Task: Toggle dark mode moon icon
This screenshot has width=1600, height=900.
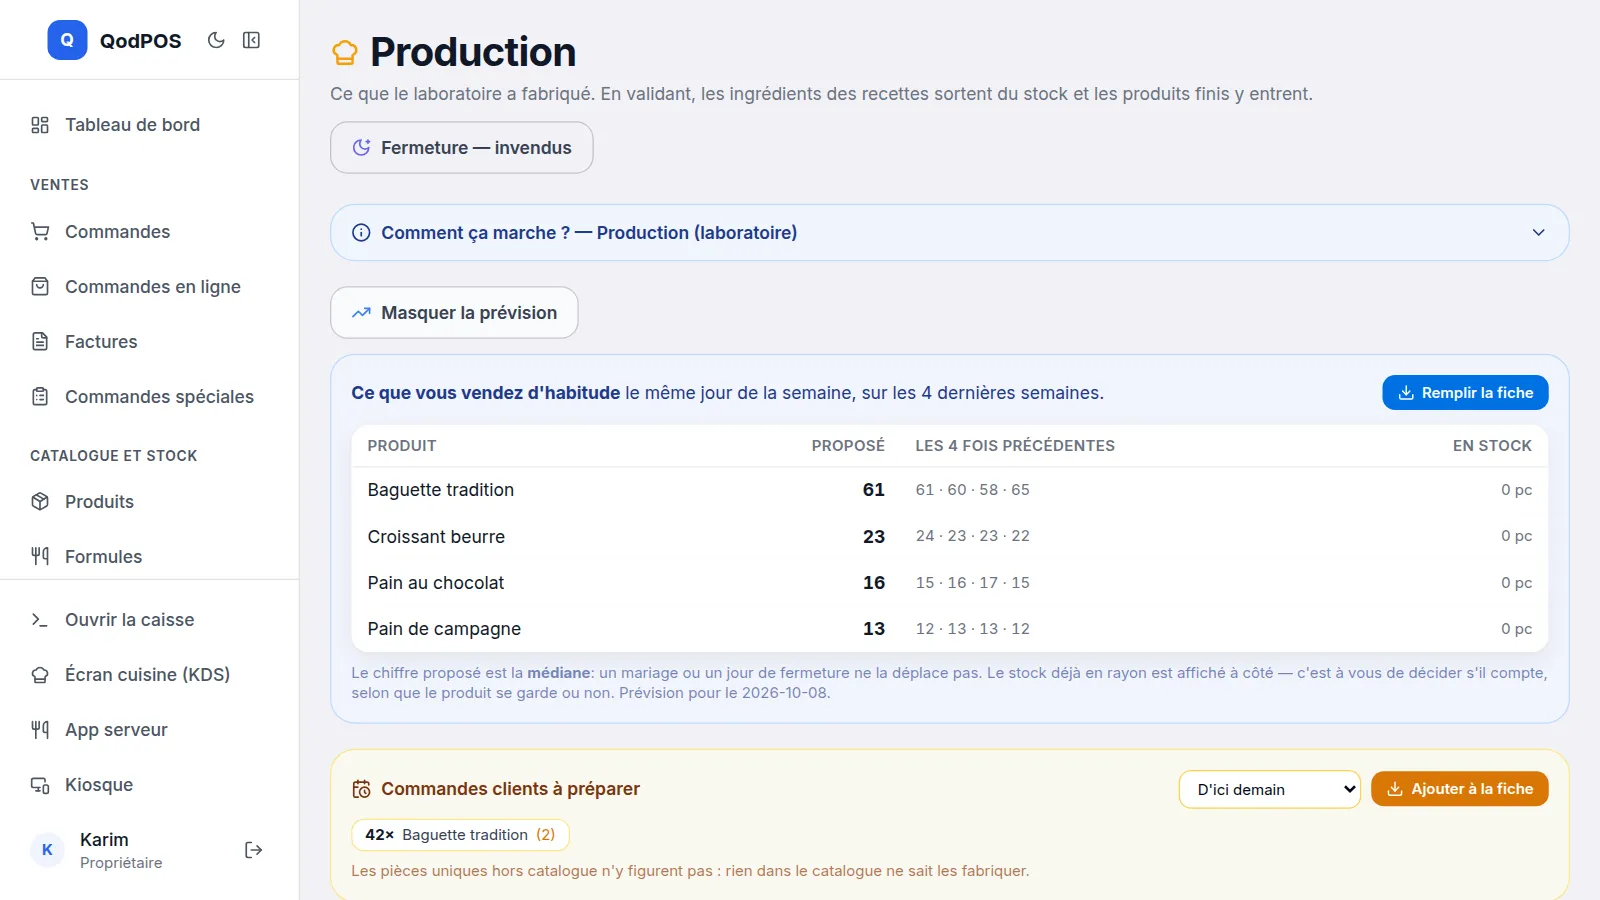Action: (216, 40)
